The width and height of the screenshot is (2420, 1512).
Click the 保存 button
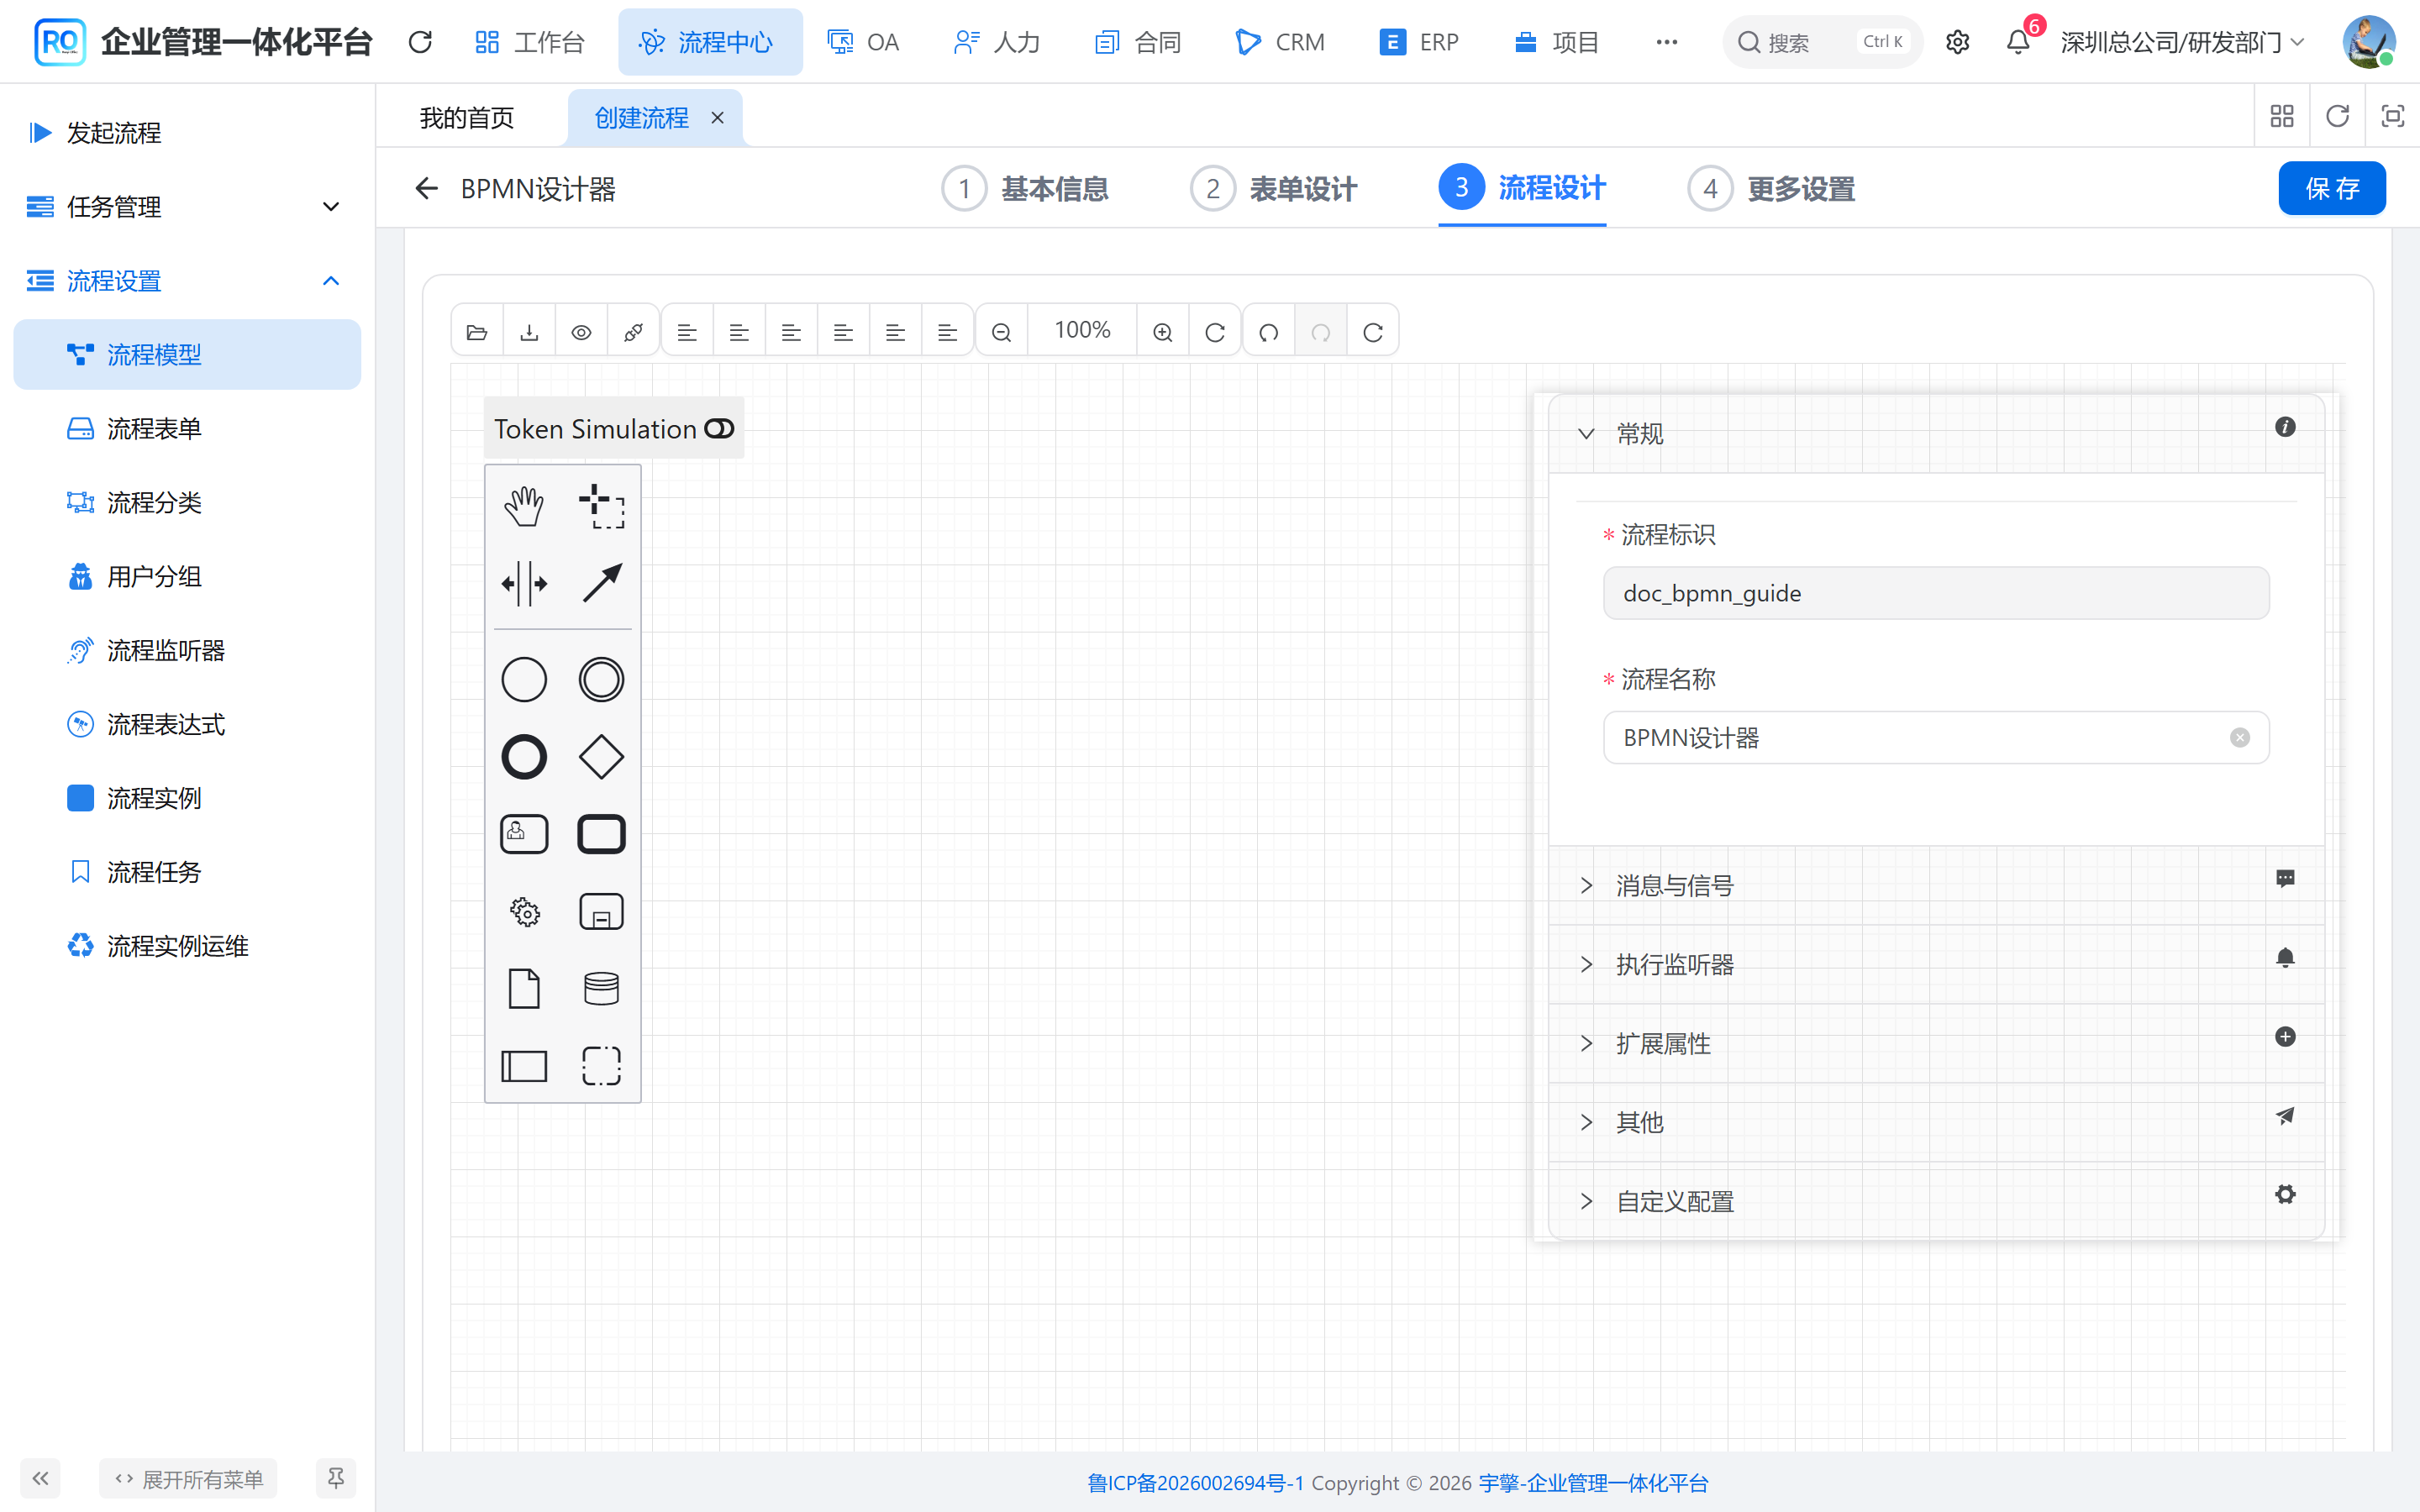click(x=2331, y=188)
